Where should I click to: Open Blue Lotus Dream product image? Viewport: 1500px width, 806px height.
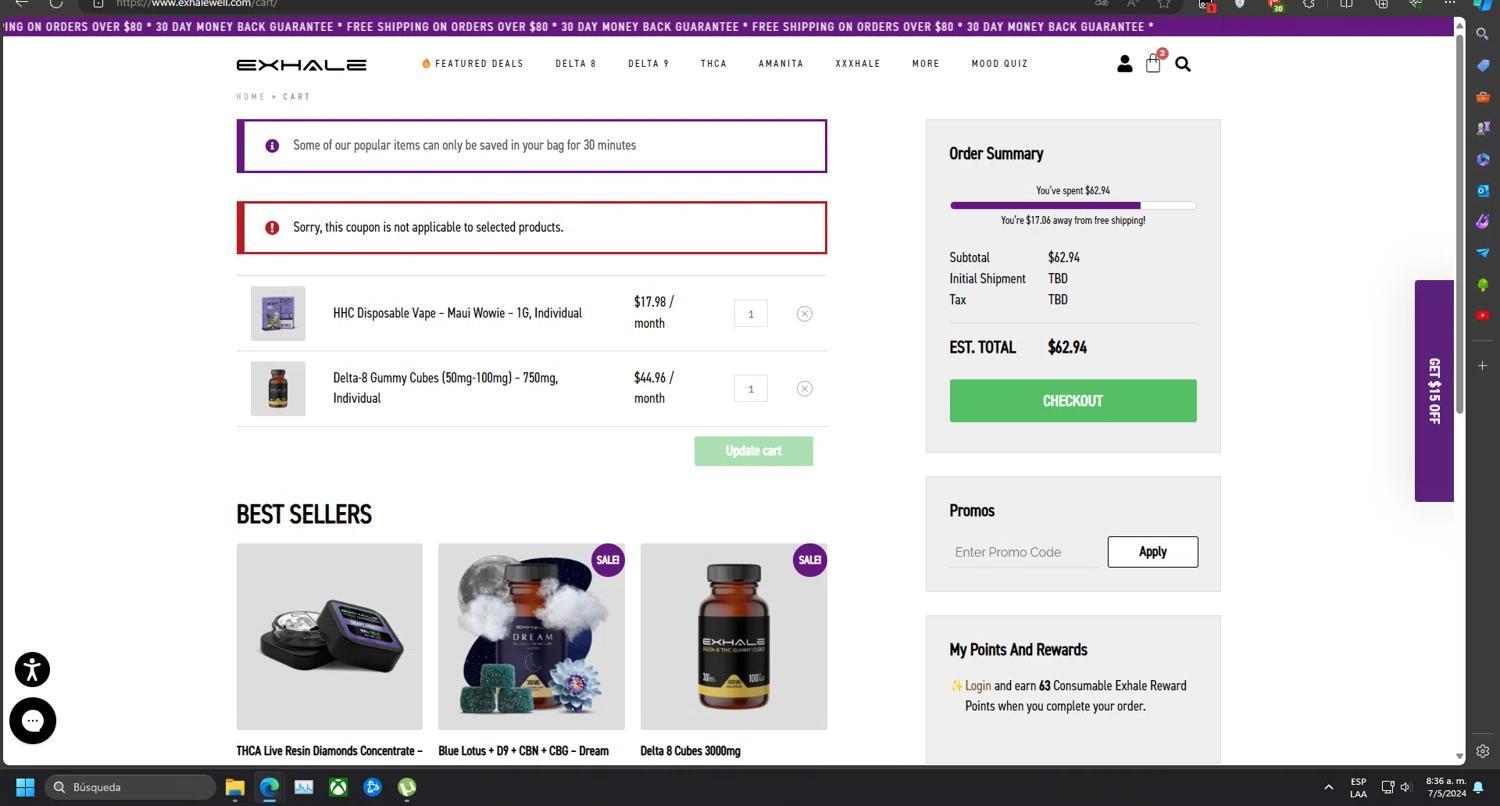click(532, 637)
